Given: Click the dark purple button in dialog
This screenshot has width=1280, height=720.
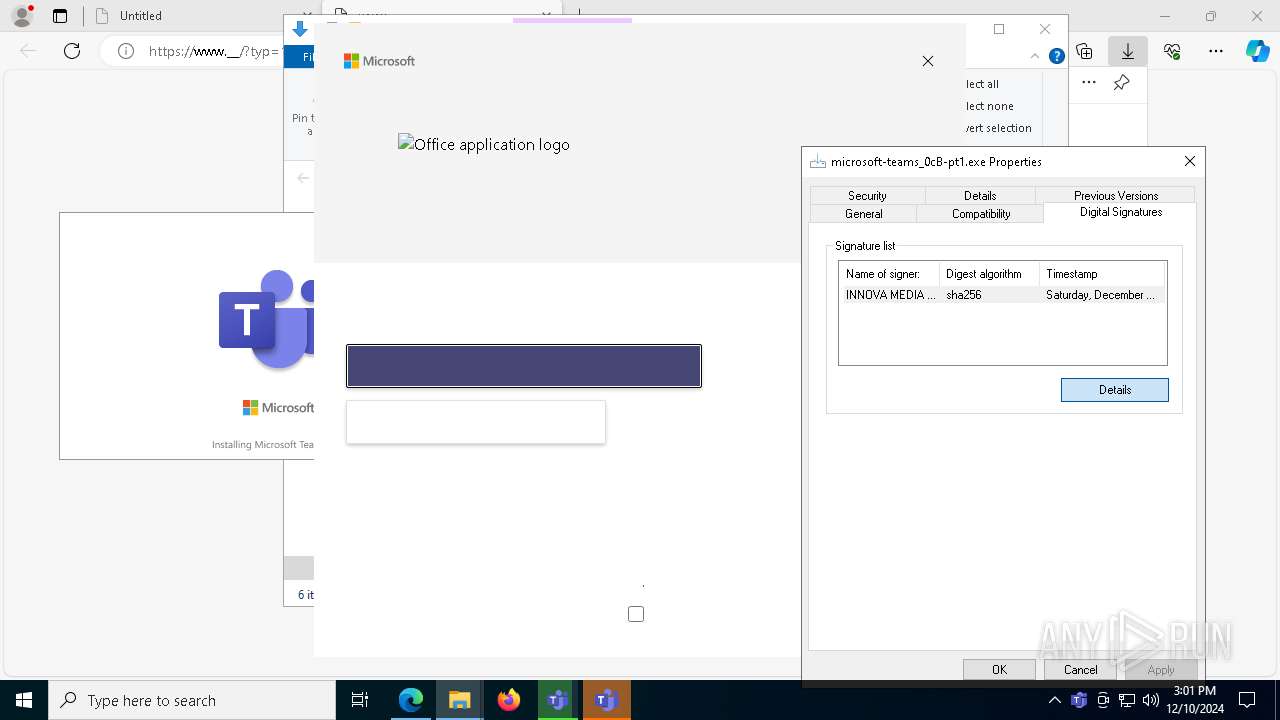Looking at the screenshot, I should point(524,366).
